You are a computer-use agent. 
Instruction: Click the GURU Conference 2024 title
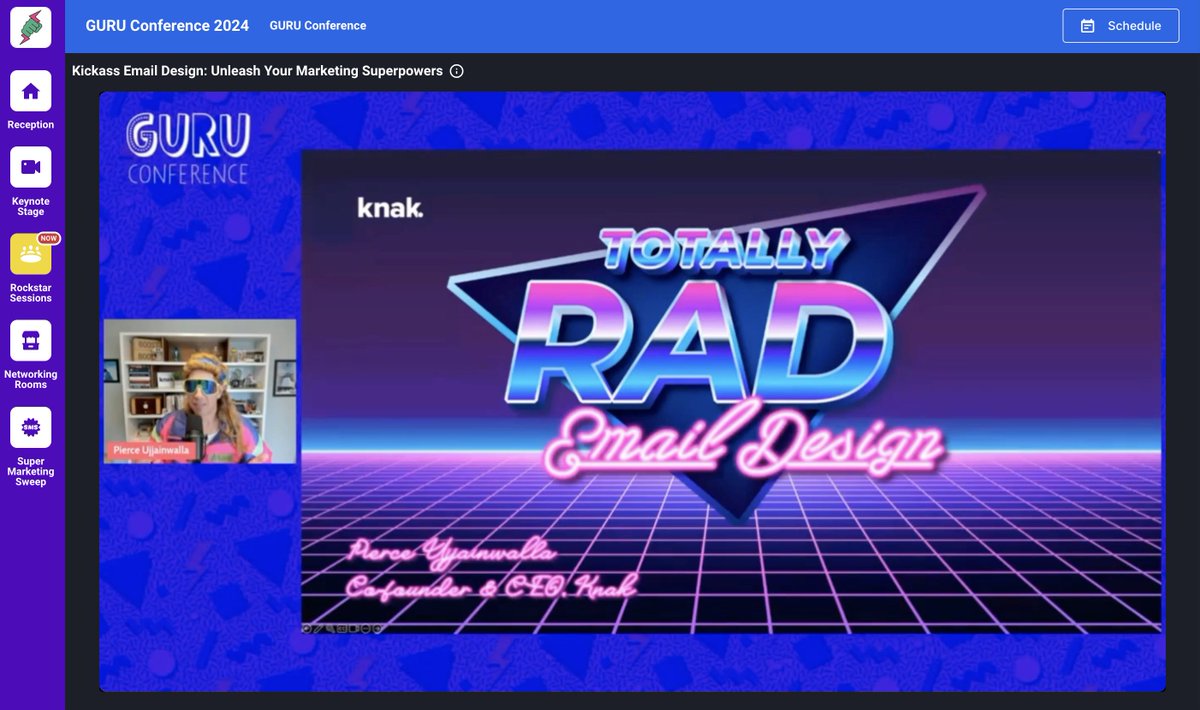167,26
